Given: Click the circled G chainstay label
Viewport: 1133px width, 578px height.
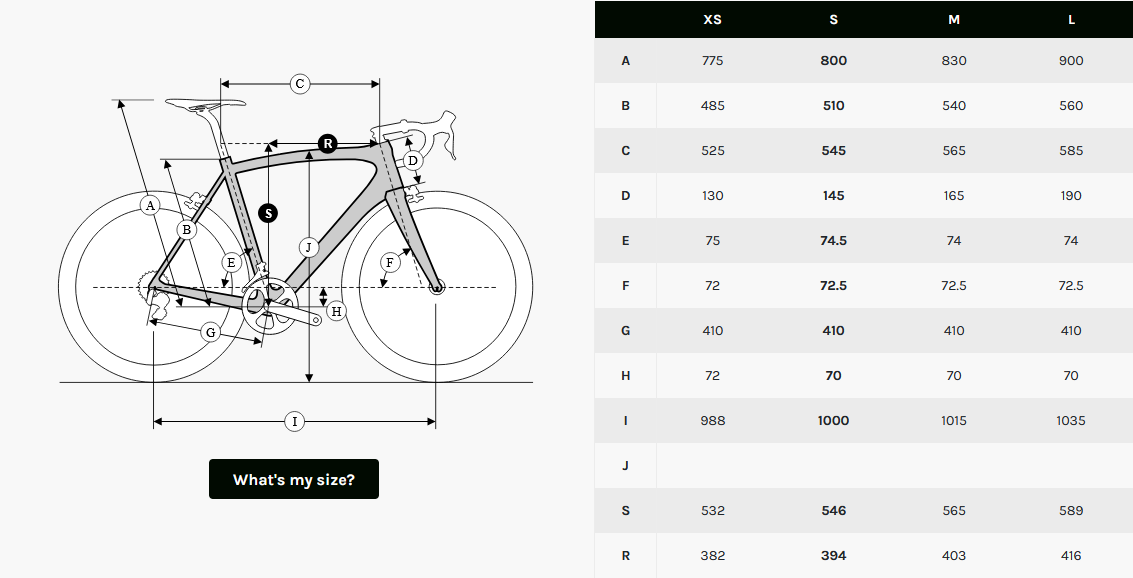Looking at the screenshot, I should tap(211, 332).
